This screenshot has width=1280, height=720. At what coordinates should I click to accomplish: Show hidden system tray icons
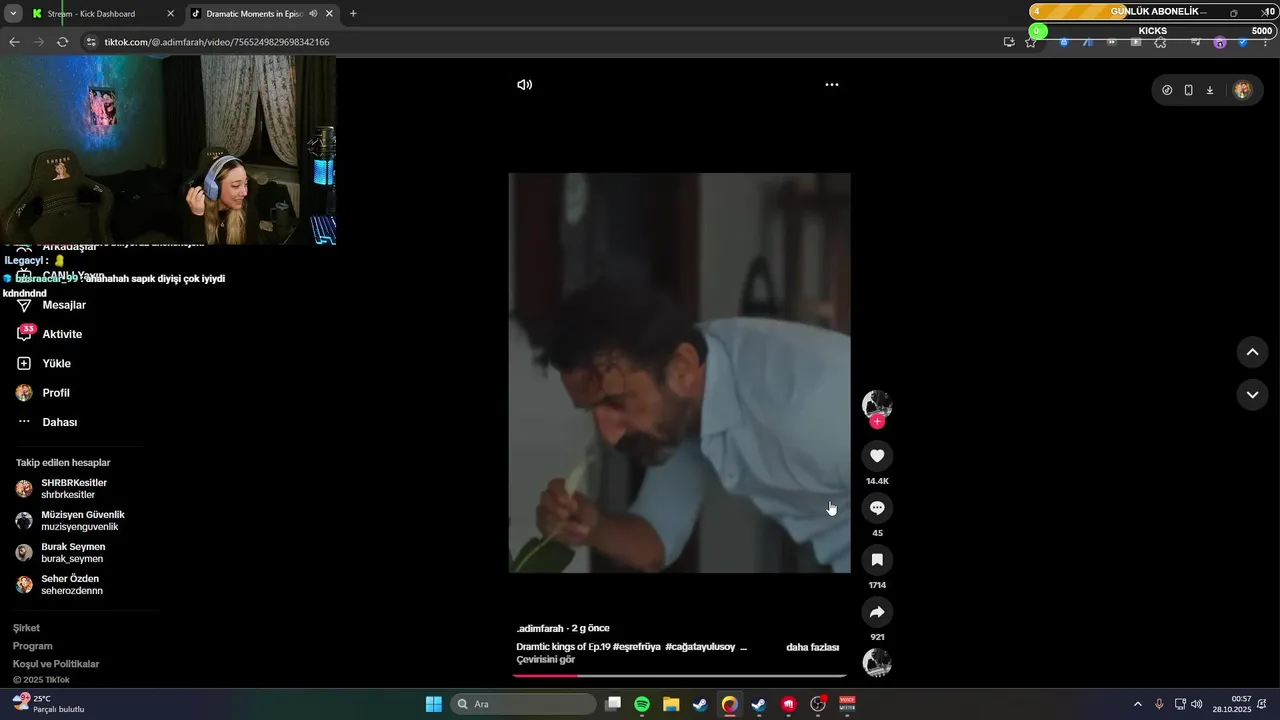[x=1137, y=704]
